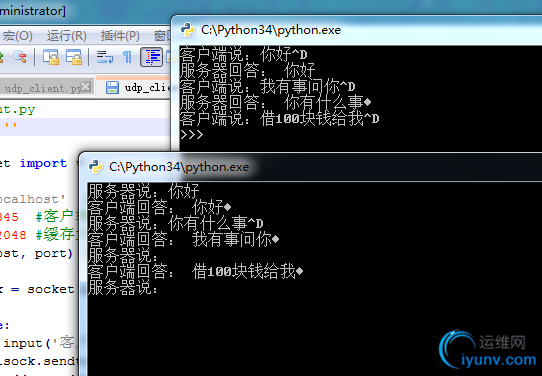Click line '客户端回答: 我有事问你'
542x376 pixels.
pos(183,239)
